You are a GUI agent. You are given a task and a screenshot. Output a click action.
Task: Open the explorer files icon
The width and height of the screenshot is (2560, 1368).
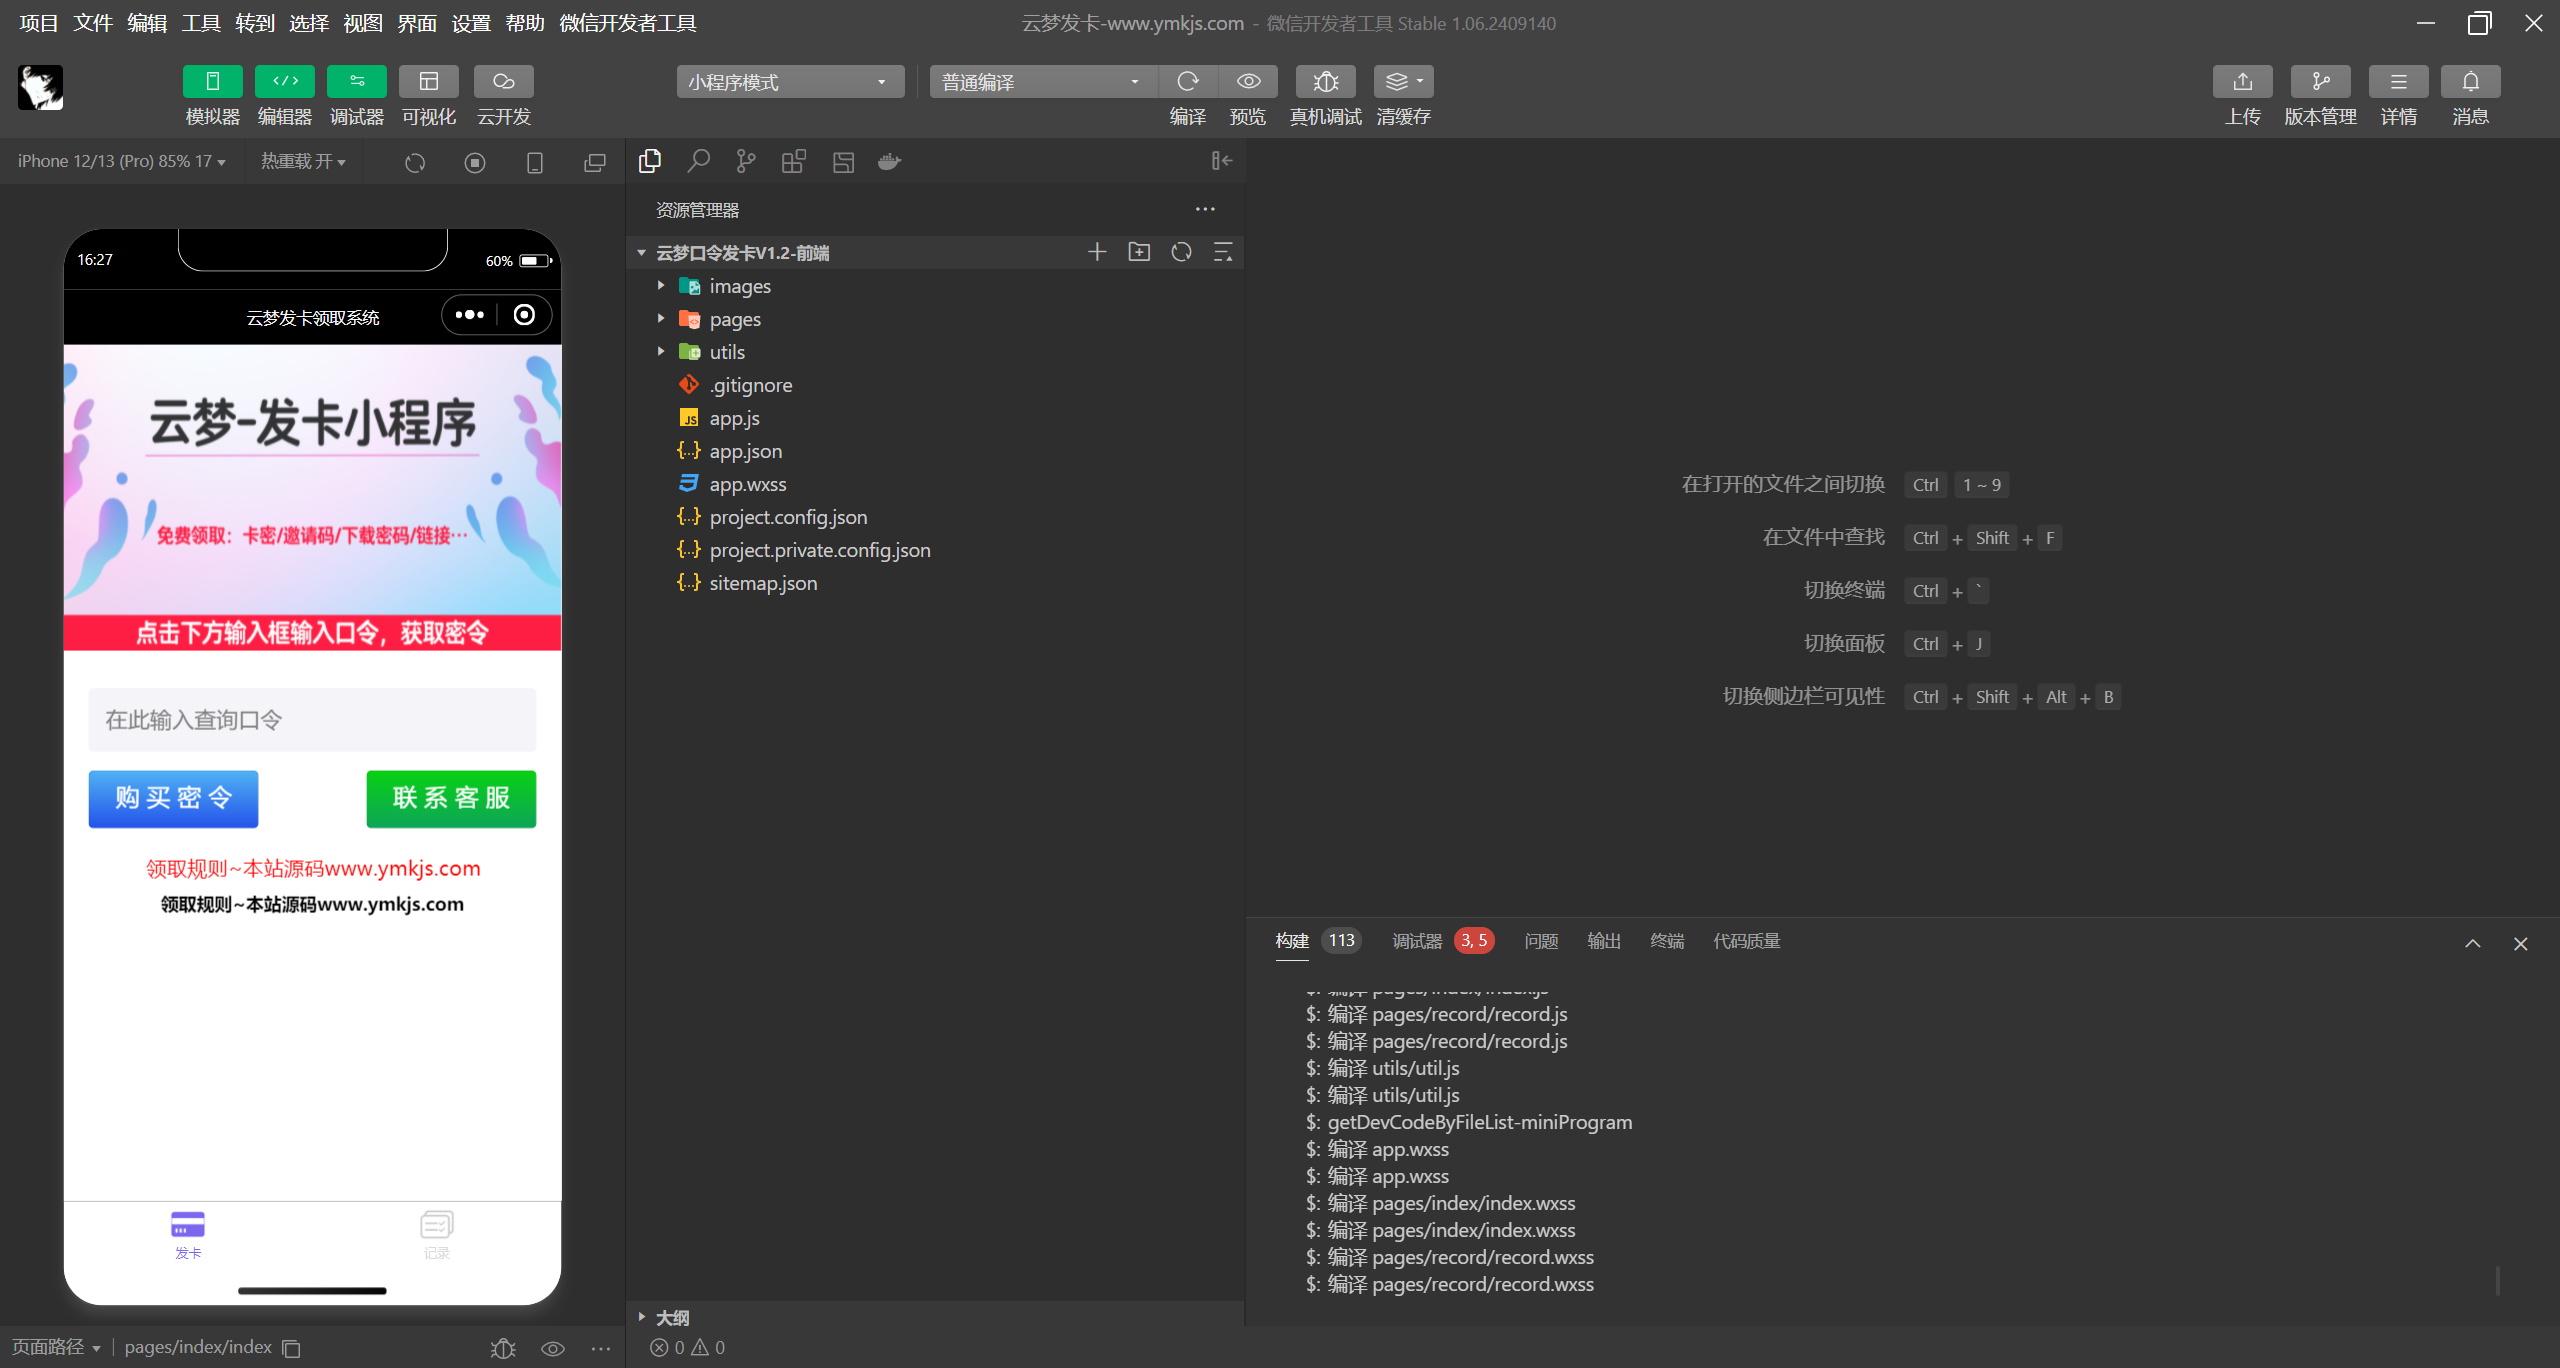[650, 161]
